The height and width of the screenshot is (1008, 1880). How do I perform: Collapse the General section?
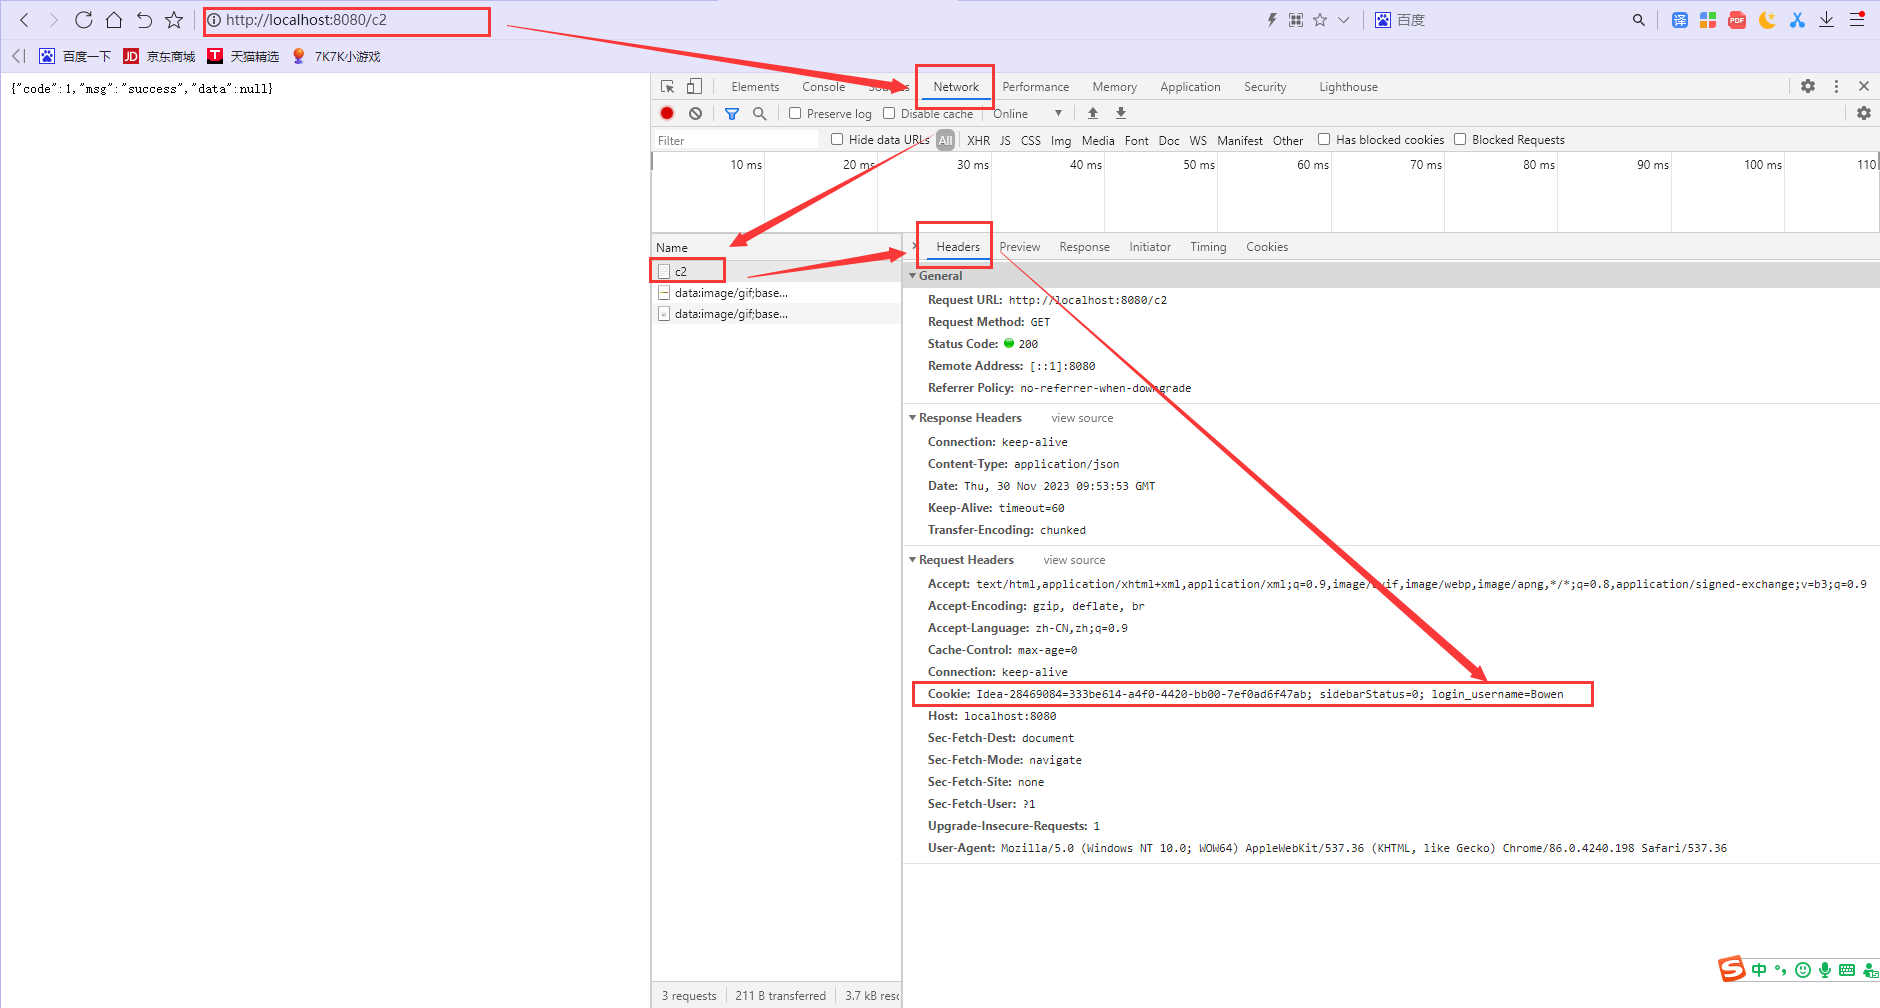click(912, 276)
